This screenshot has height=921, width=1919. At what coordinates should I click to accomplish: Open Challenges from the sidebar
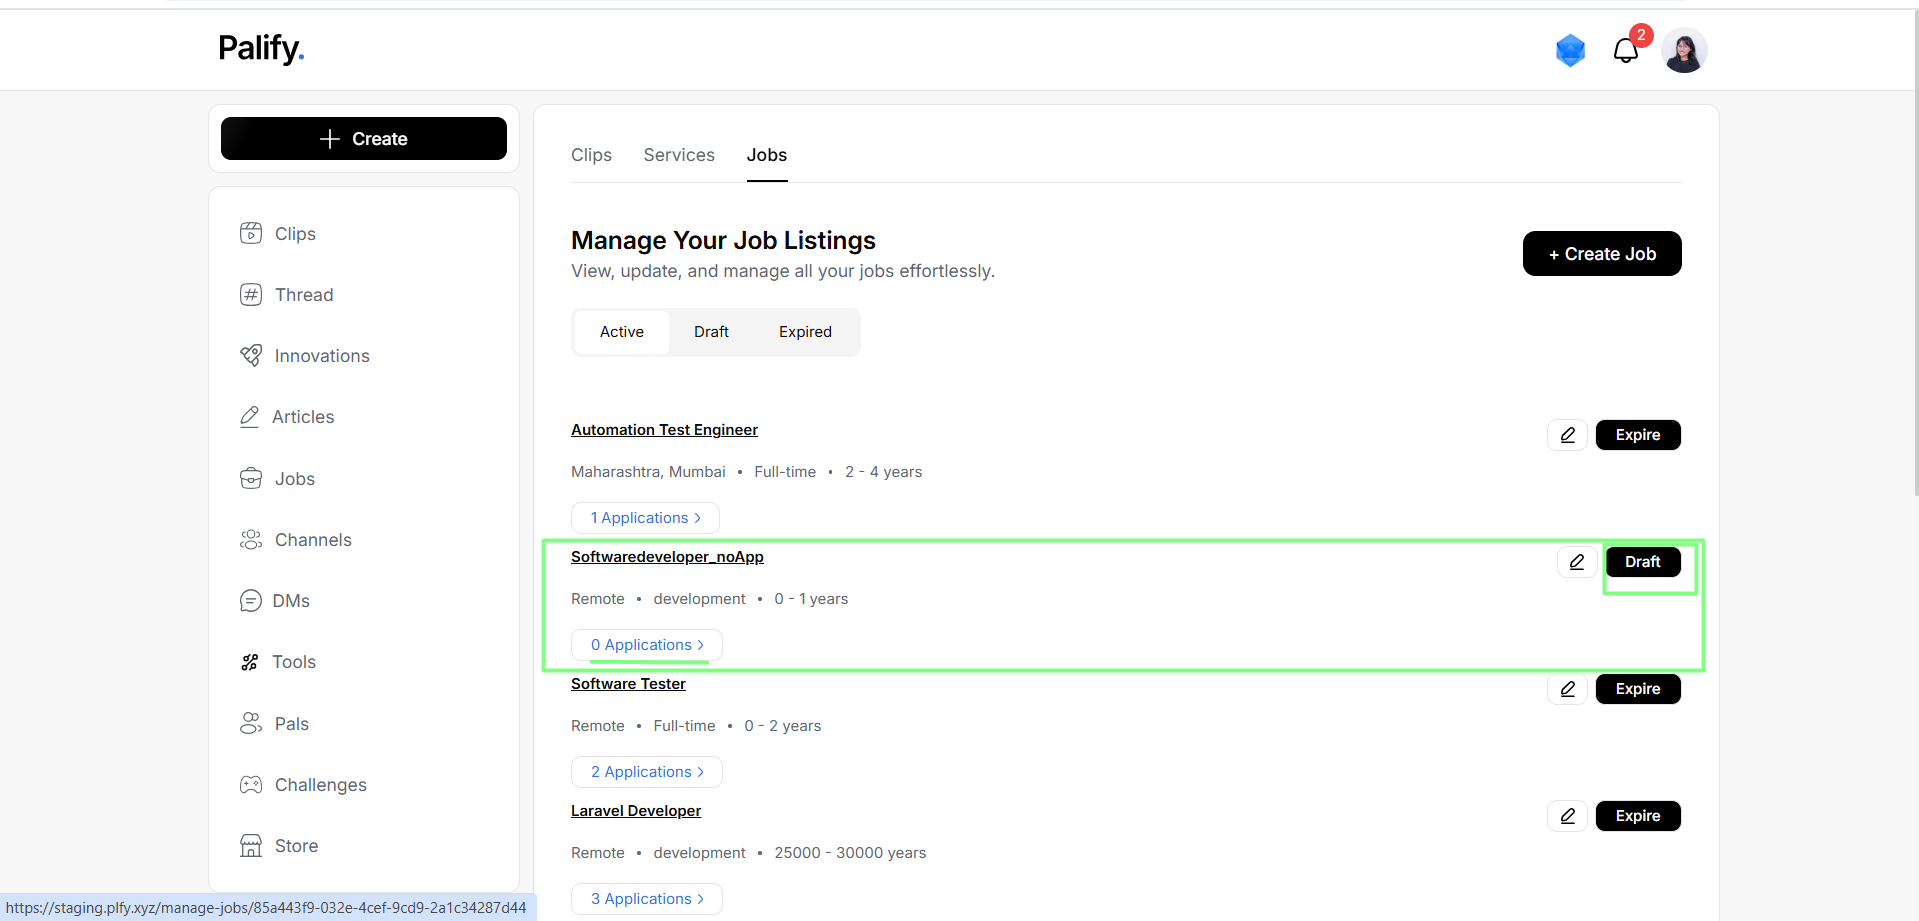(x=303, y=784)
